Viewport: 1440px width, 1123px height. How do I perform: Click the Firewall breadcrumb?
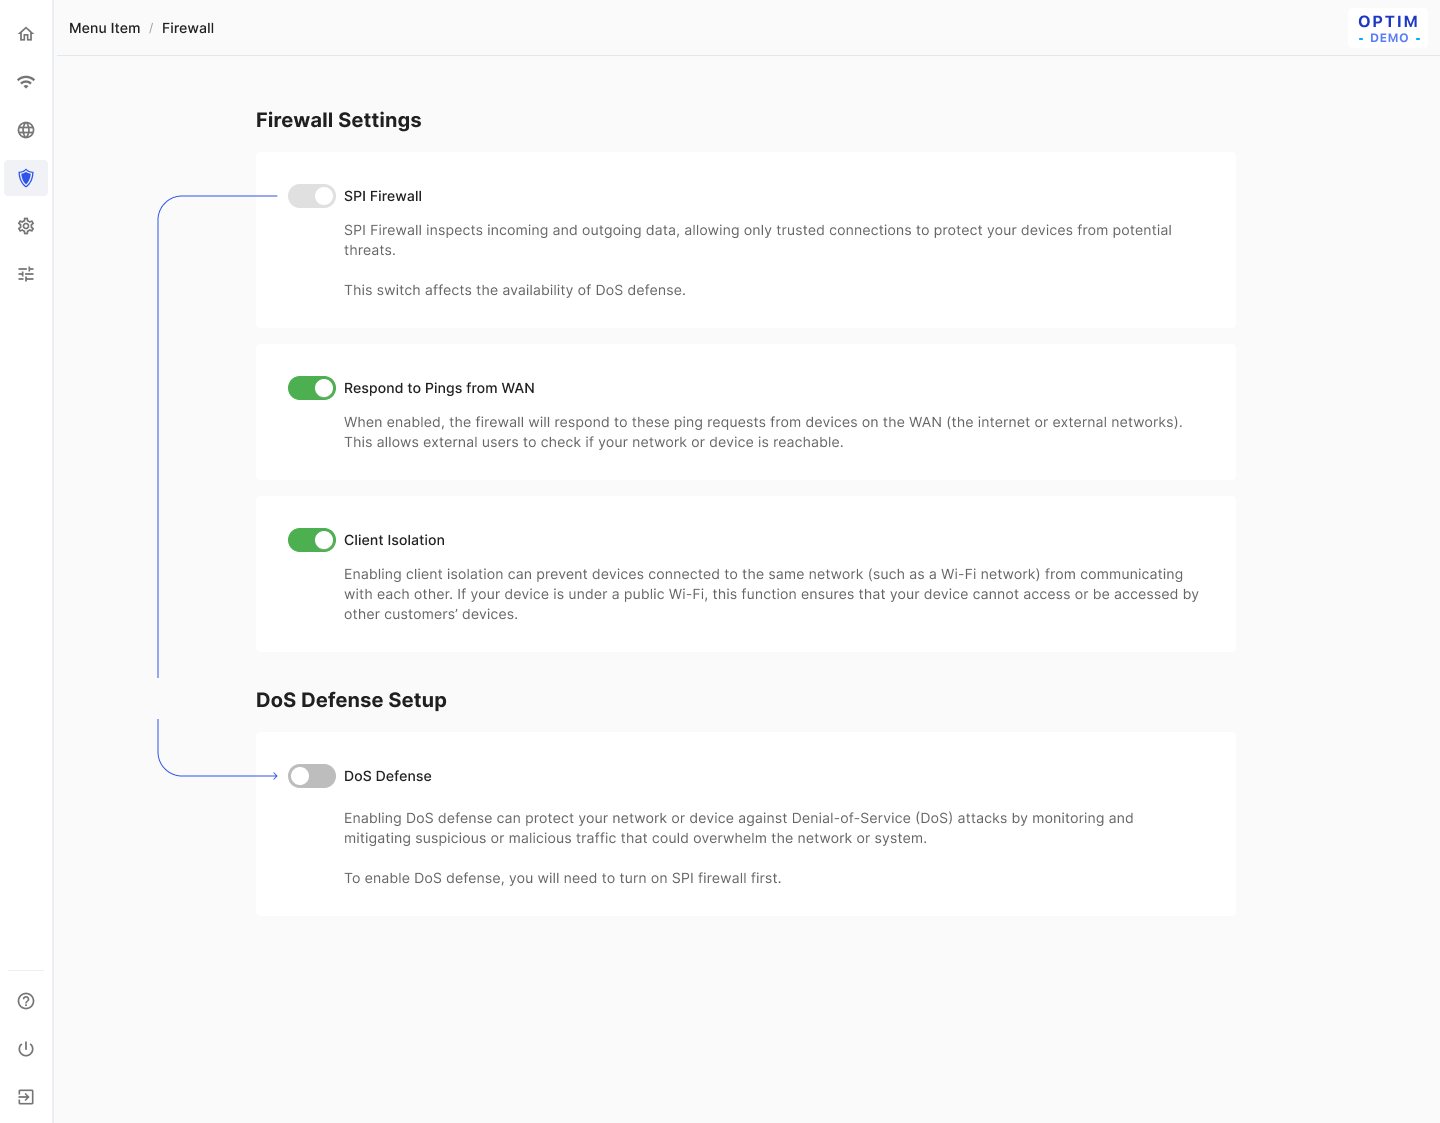(188, 28)
